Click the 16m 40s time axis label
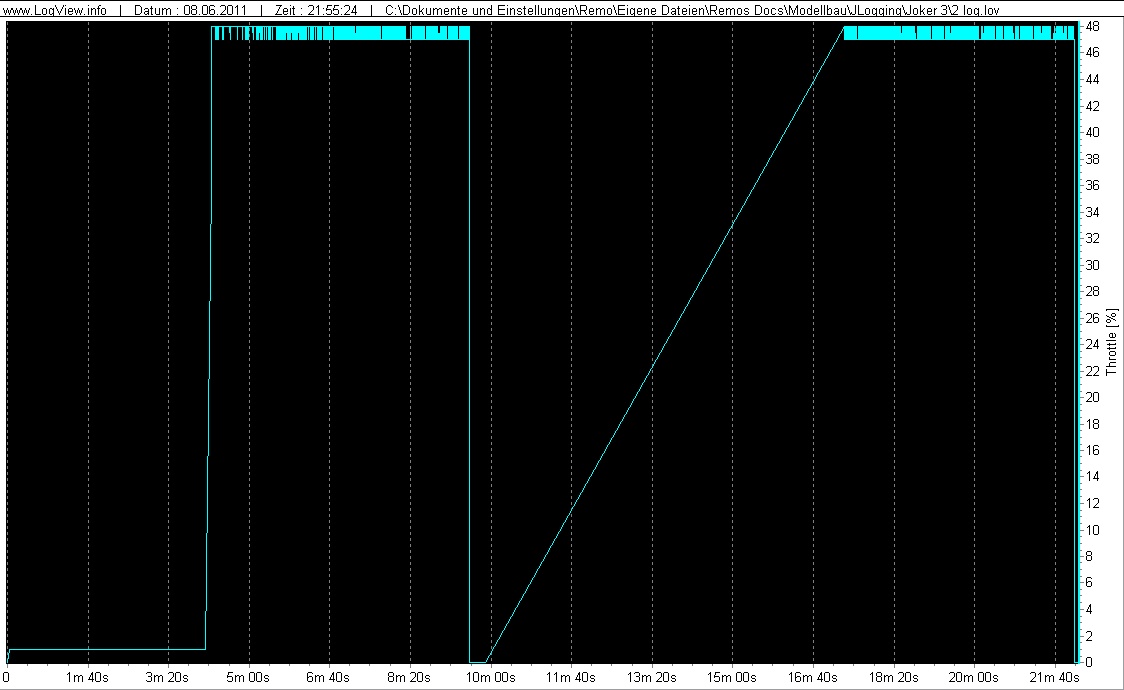This screenshot has width=1124, height=690. click(812, 677)
